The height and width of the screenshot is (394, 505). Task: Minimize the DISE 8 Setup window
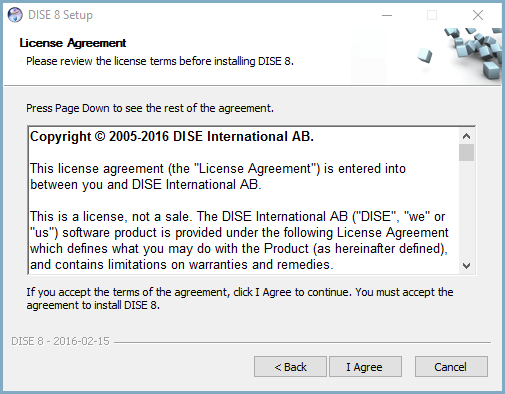[387, 15]
